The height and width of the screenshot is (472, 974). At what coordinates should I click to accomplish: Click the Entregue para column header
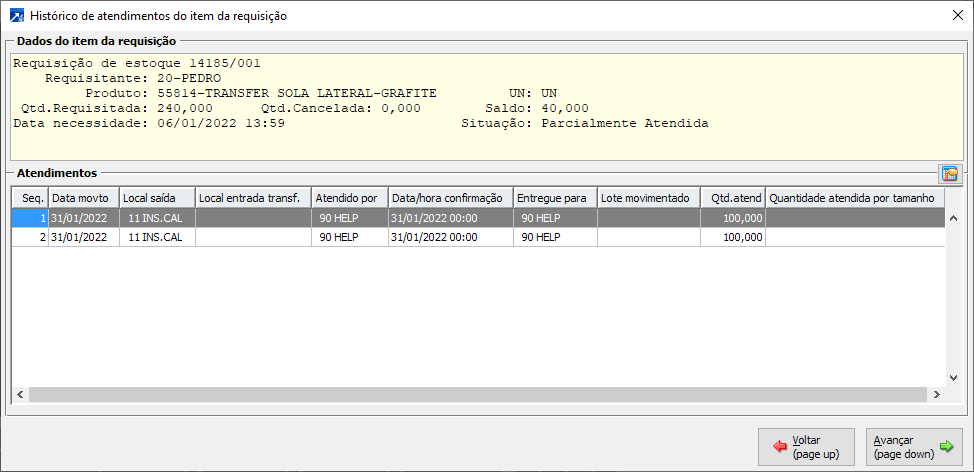[555, 198]
